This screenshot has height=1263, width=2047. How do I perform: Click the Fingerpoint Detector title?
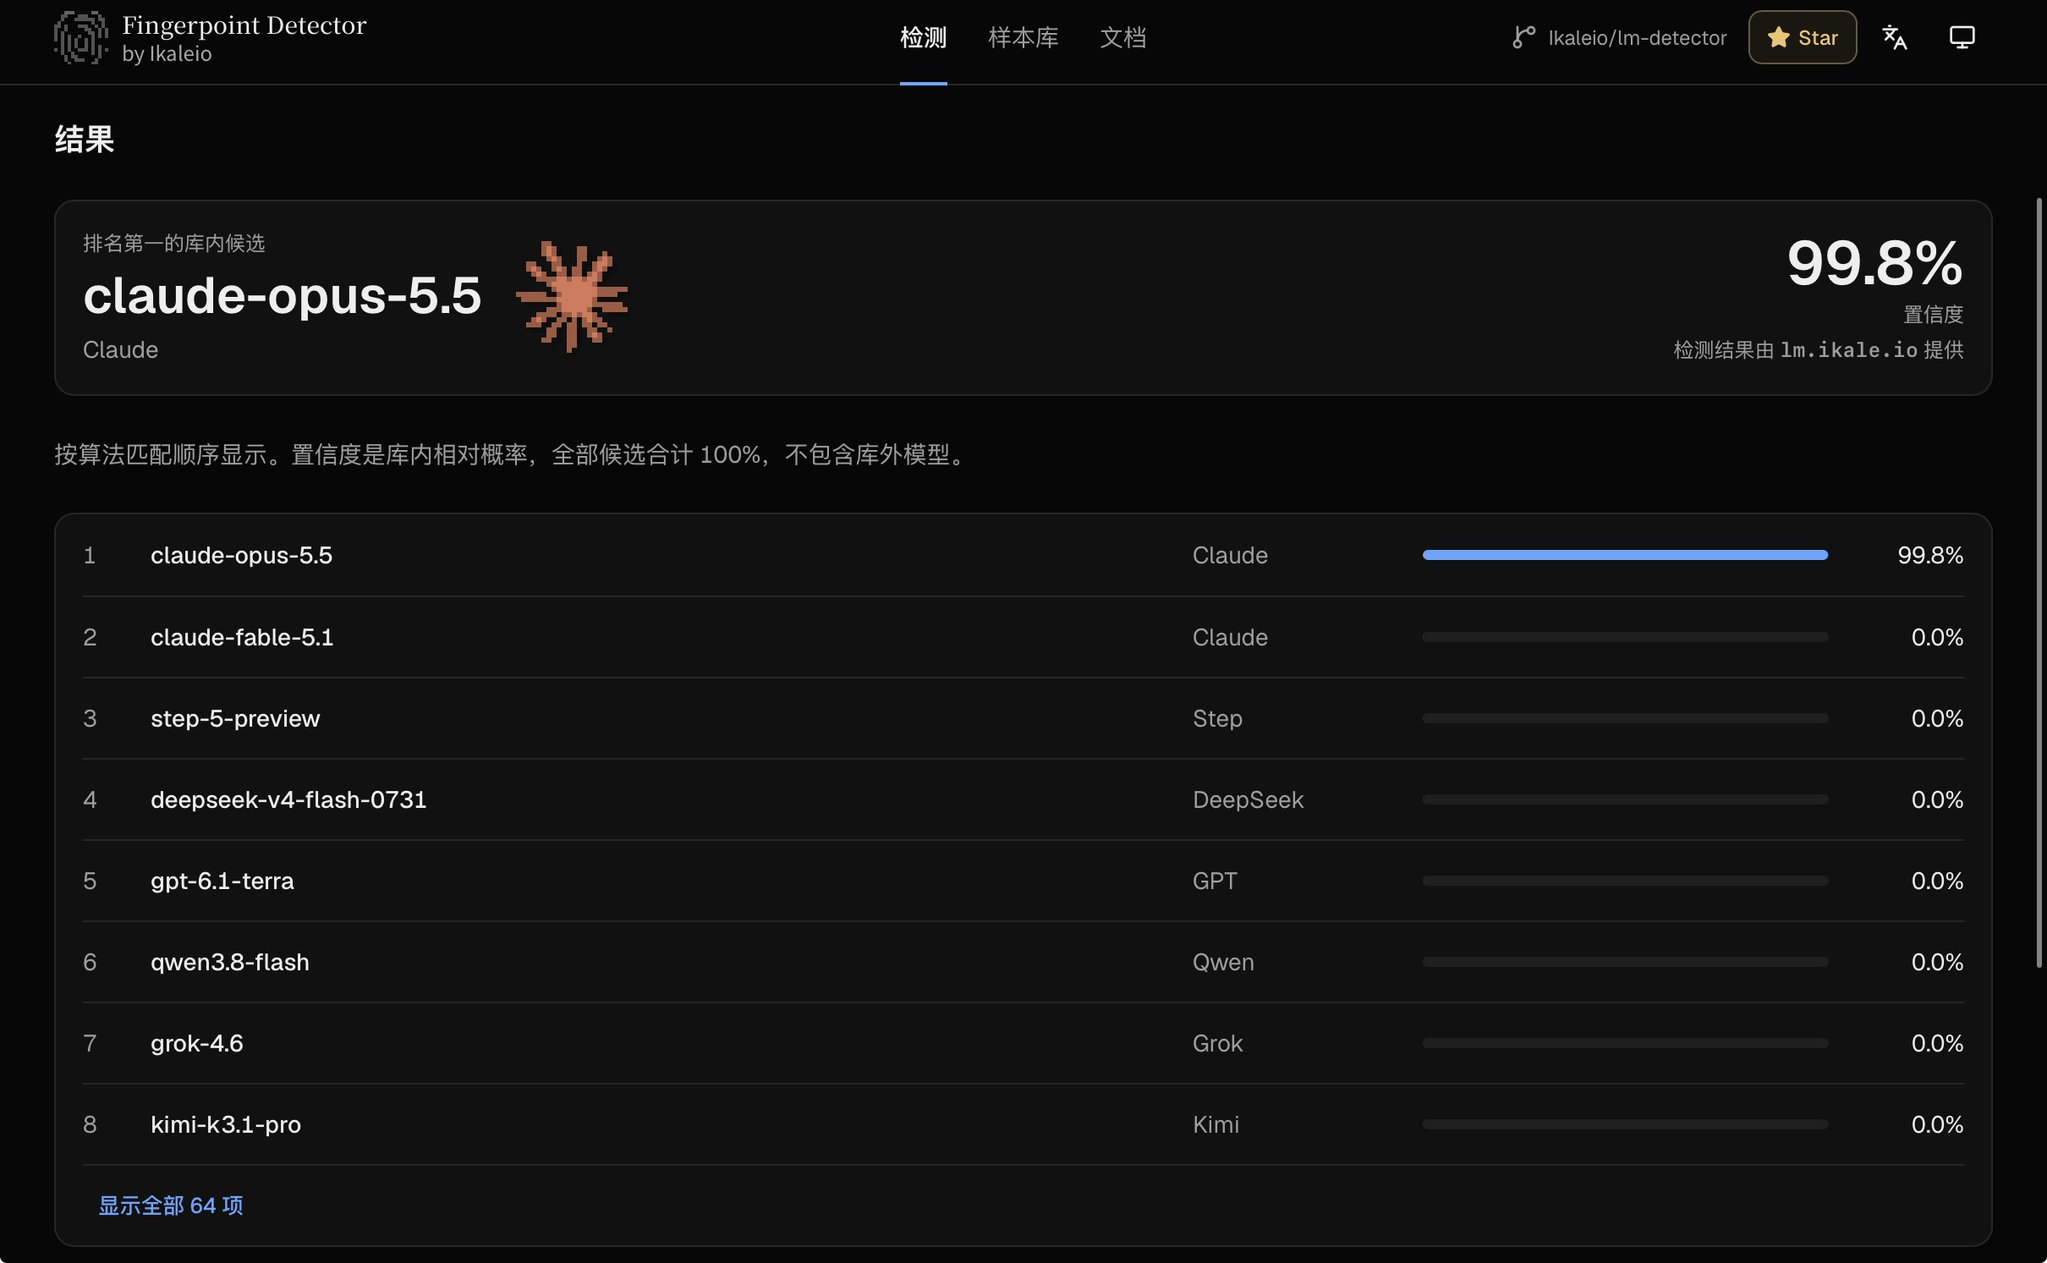(244, 25)
